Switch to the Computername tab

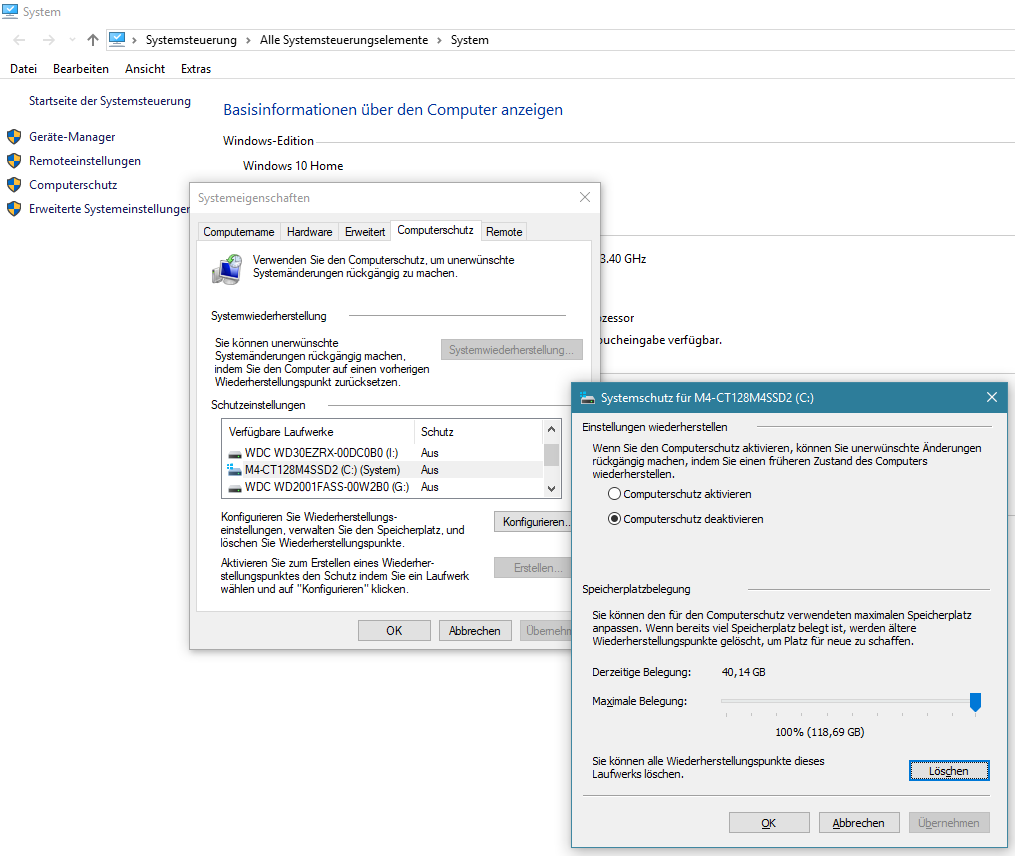tap(238, 232)
